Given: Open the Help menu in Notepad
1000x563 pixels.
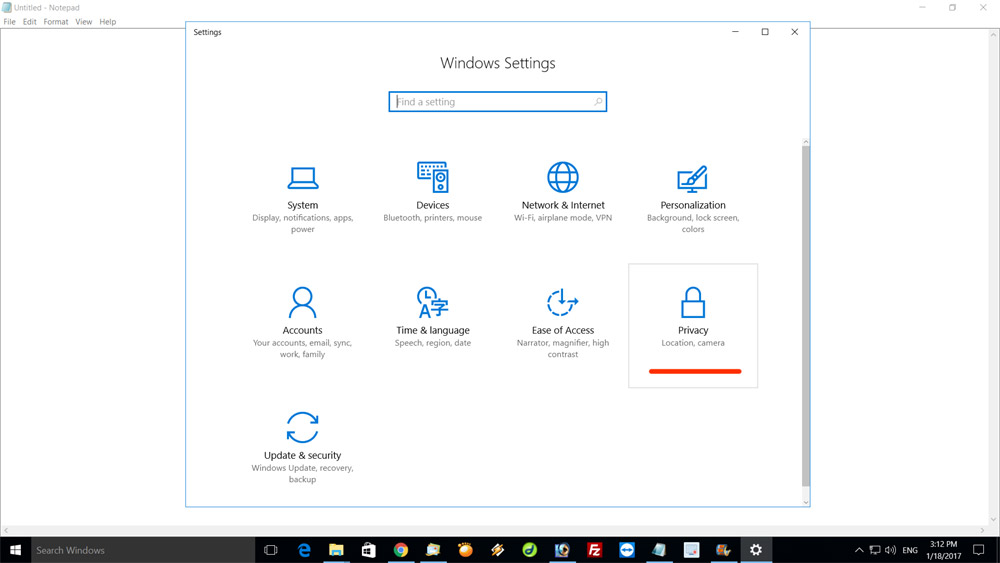Looking at the screenshot, I should pos(108,22).
